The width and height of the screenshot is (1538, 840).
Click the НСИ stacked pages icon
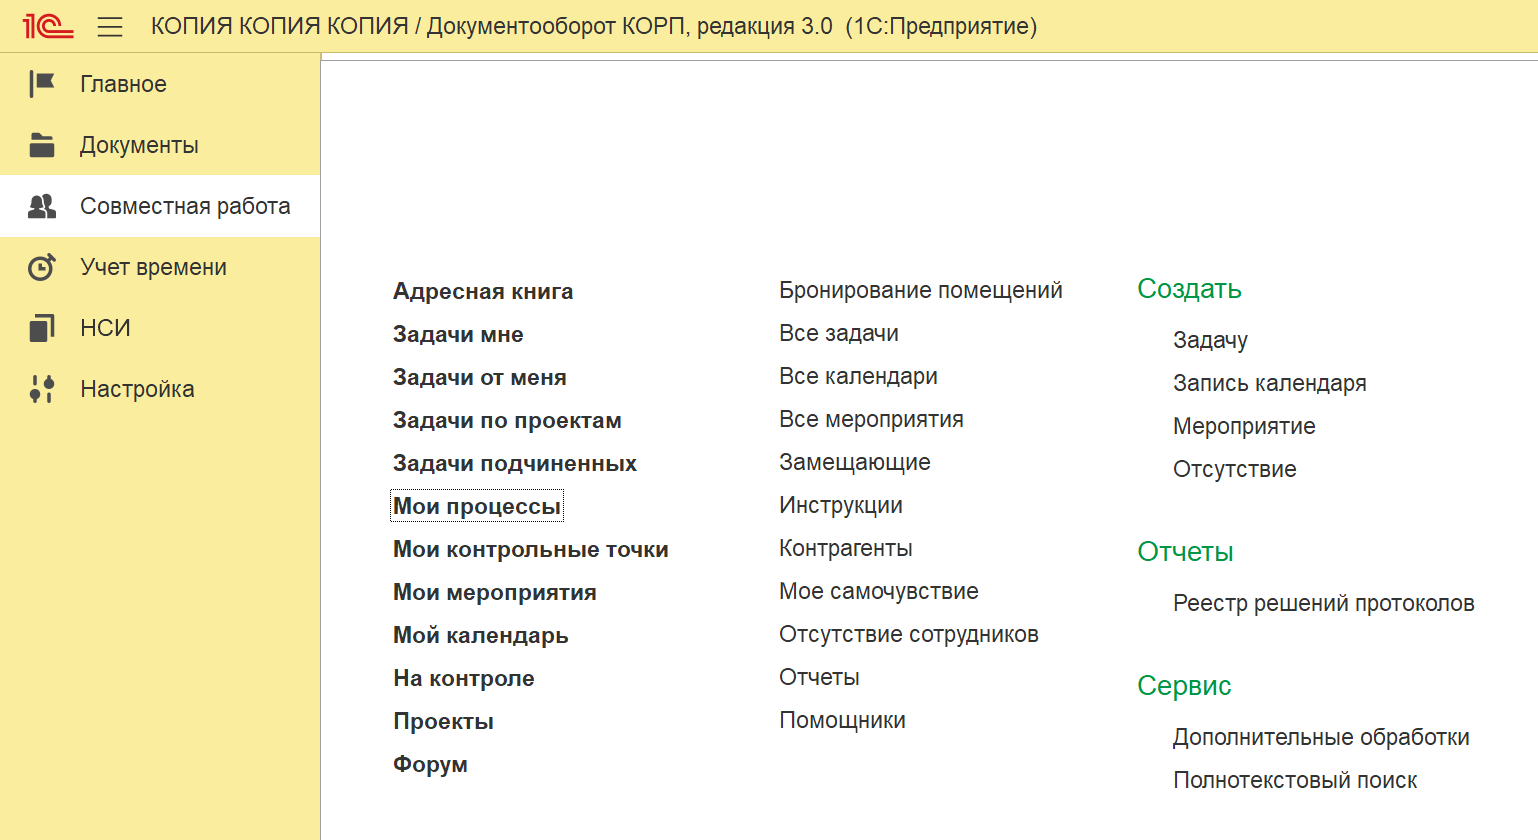click(x=42, y=328)
